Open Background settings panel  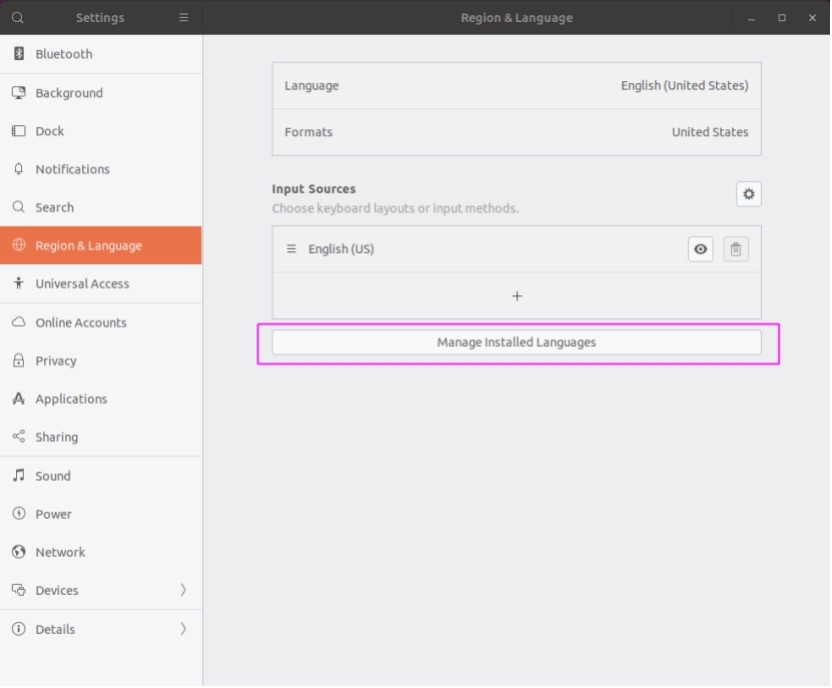101,93
